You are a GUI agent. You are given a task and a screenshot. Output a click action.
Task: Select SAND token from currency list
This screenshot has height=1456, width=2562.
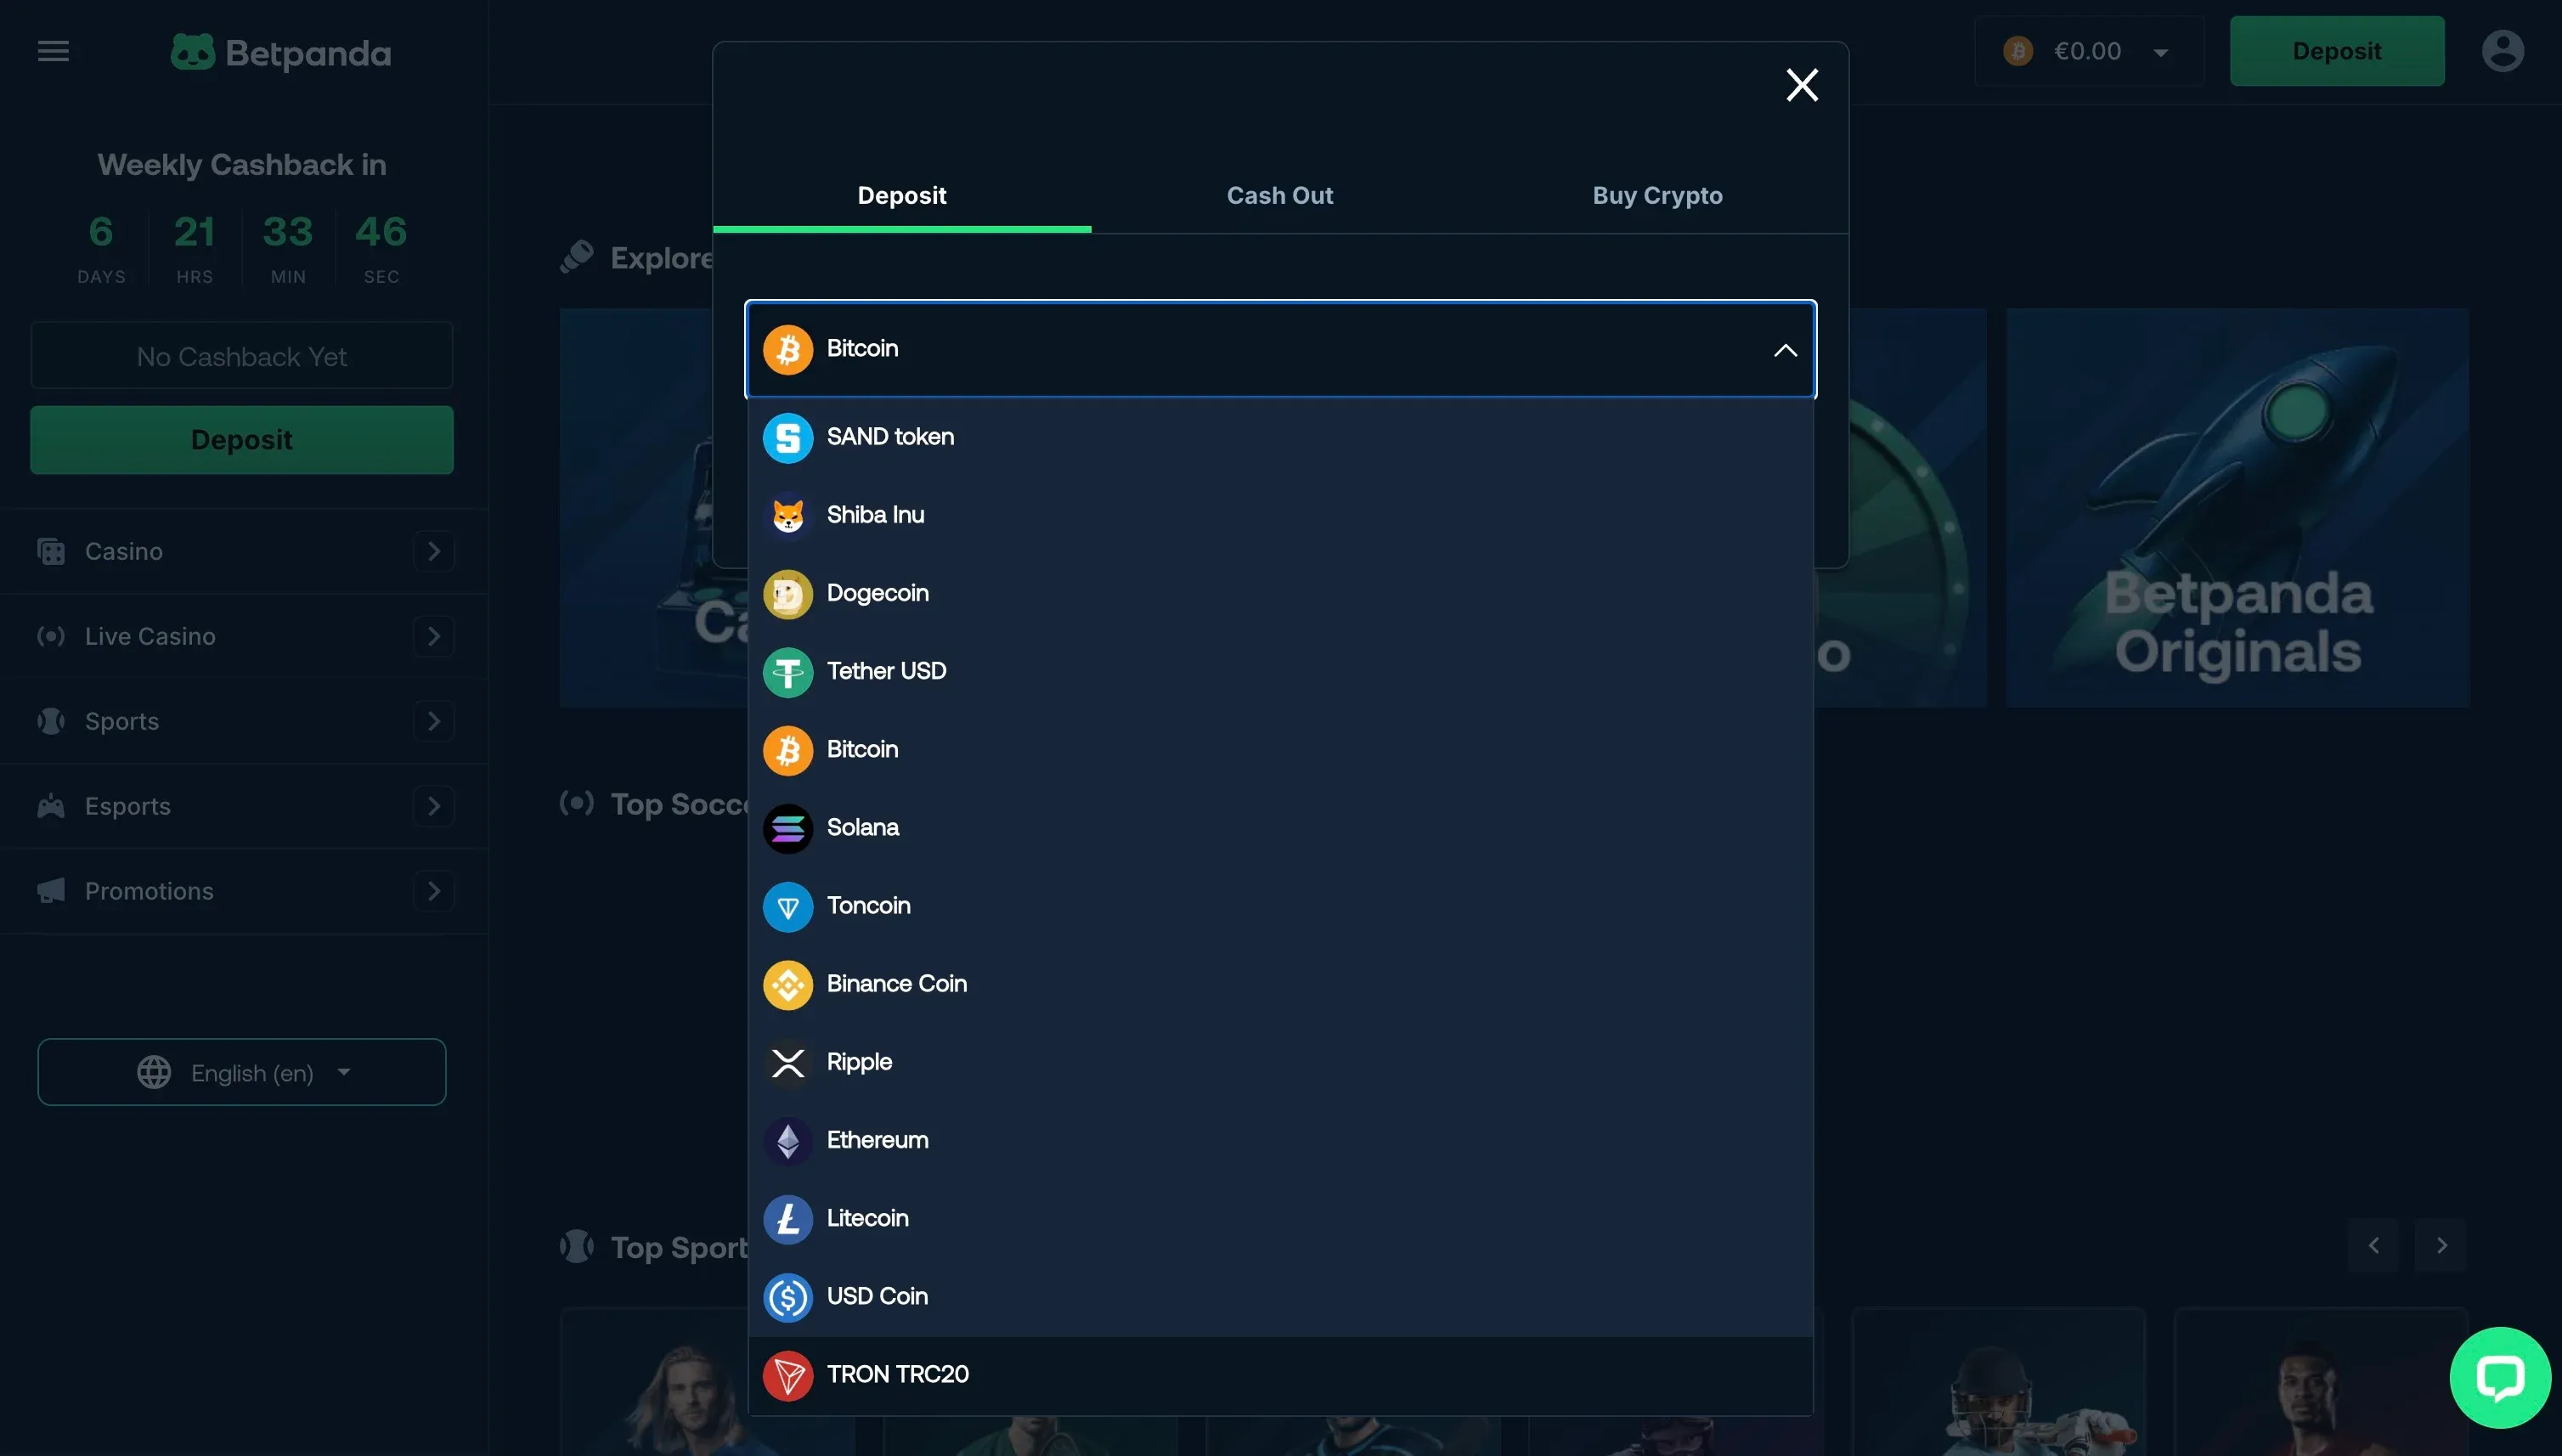pos(890,437)
